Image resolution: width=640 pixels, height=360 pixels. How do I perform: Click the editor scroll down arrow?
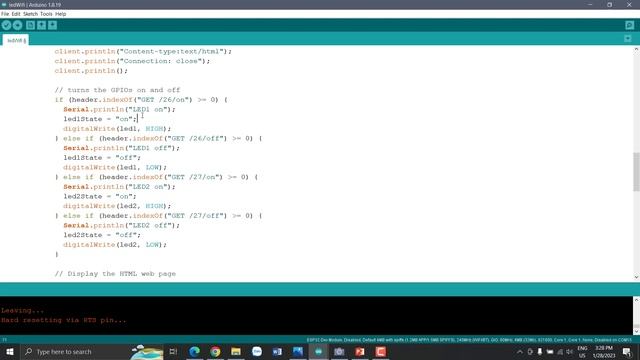pos(636,277)
